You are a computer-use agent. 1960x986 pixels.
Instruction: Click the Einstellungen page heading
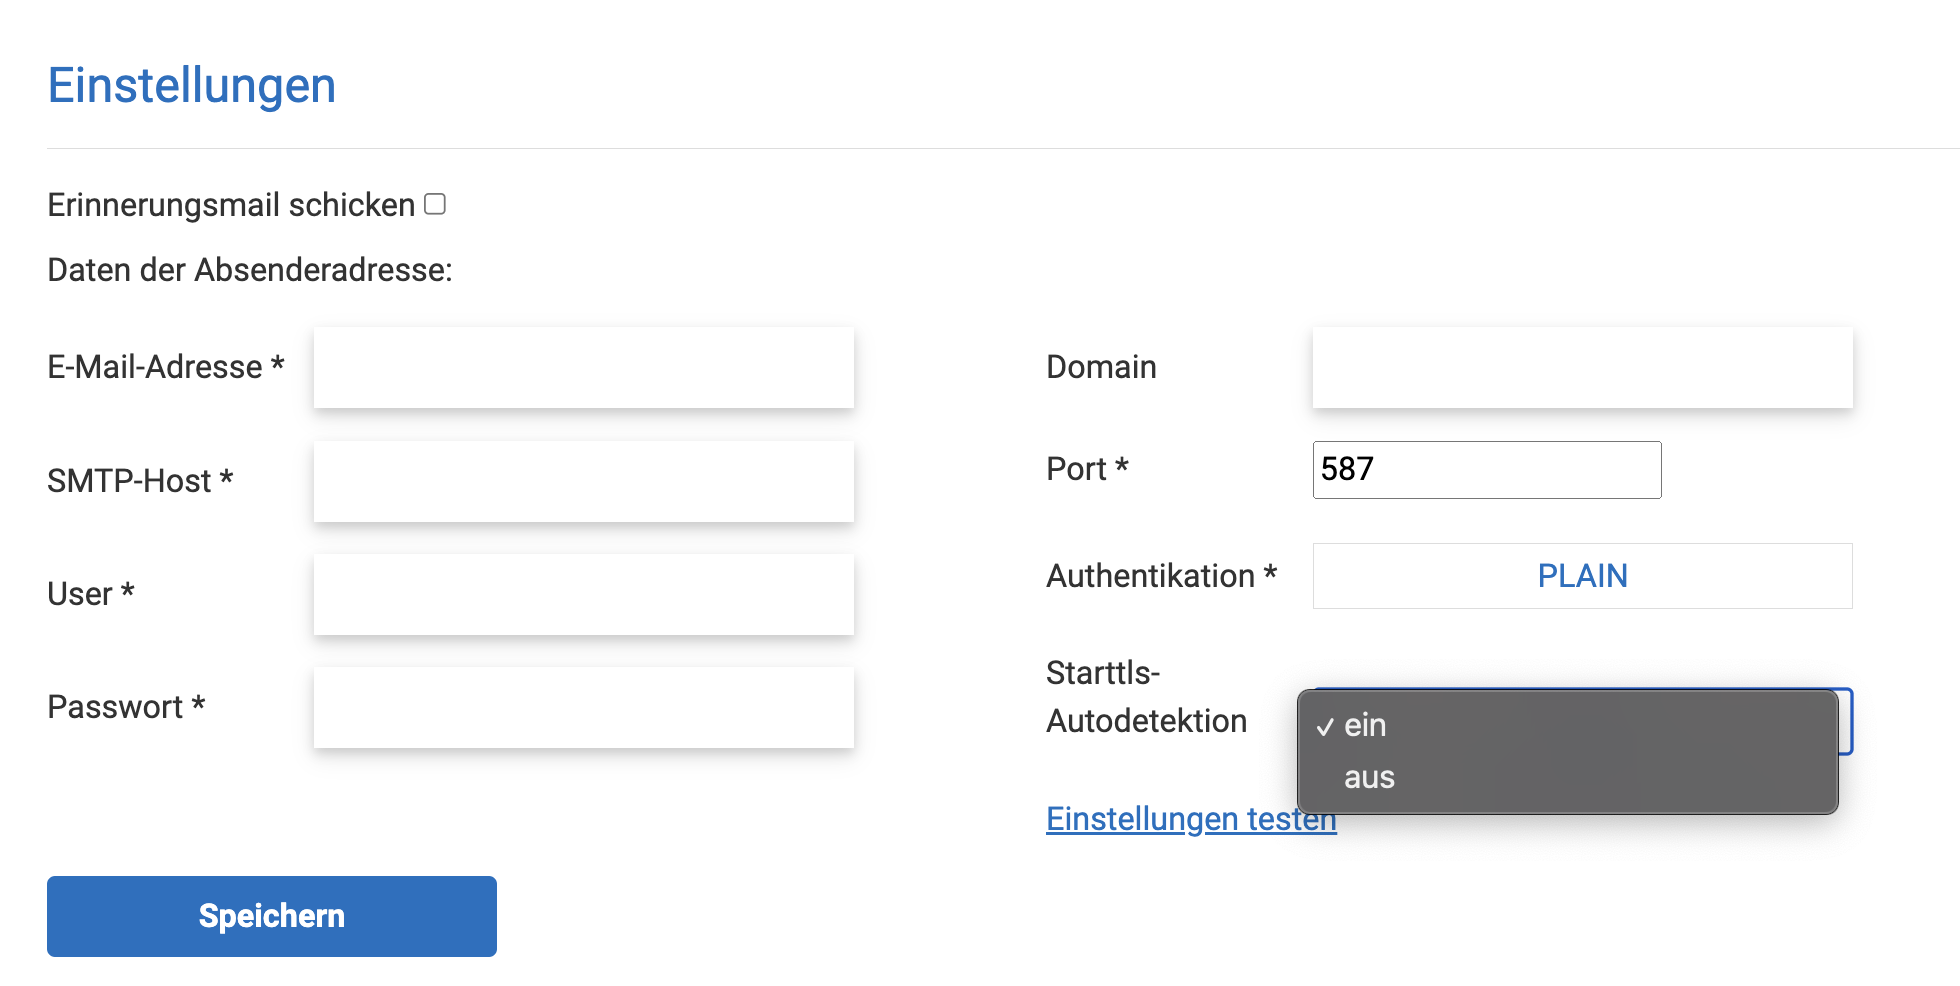coord(192,85)
